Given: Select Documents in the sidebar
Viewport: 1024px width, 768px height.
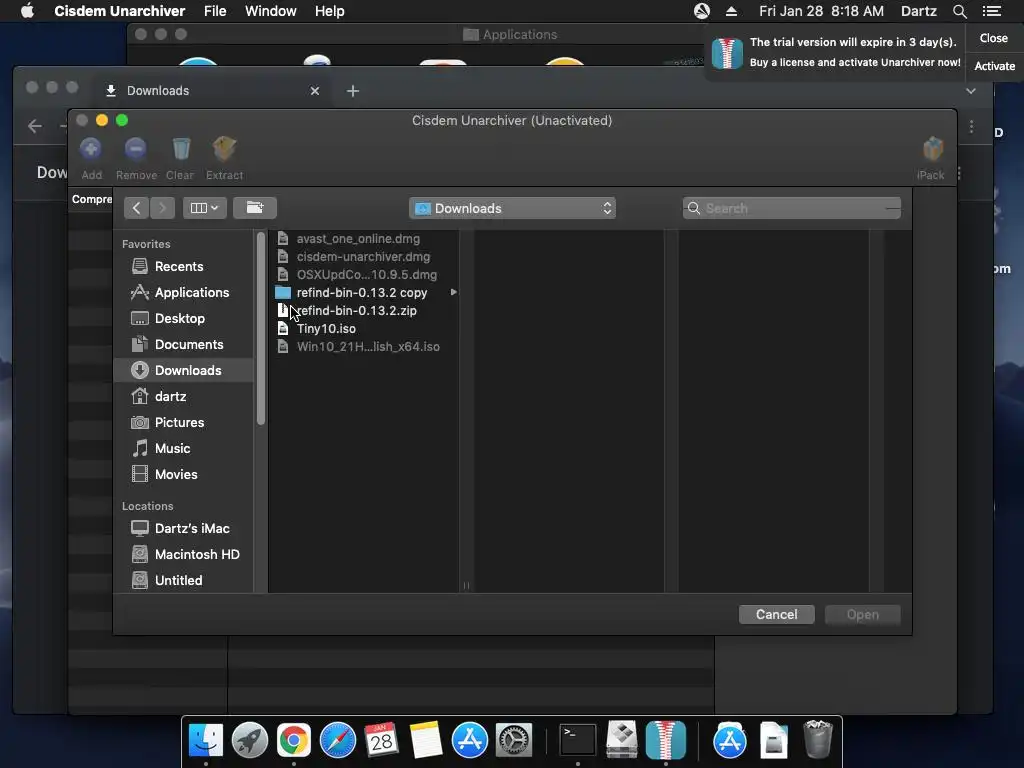Looking at the screenshot, I should tap(184, 345).
